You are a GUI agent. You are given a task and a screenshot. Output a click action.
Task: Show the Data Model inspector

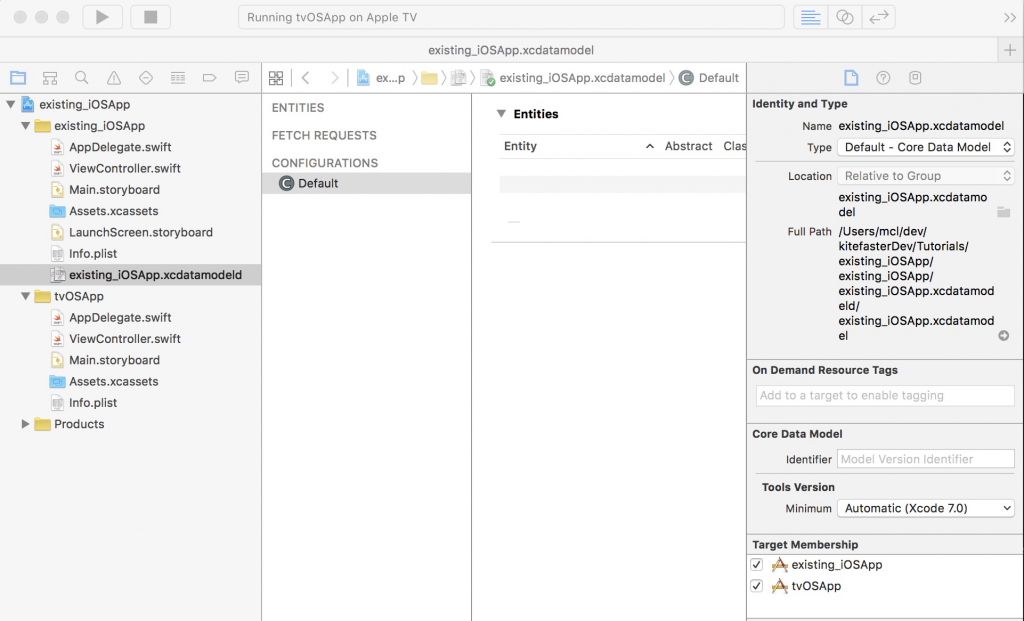[x=915, y=78]
